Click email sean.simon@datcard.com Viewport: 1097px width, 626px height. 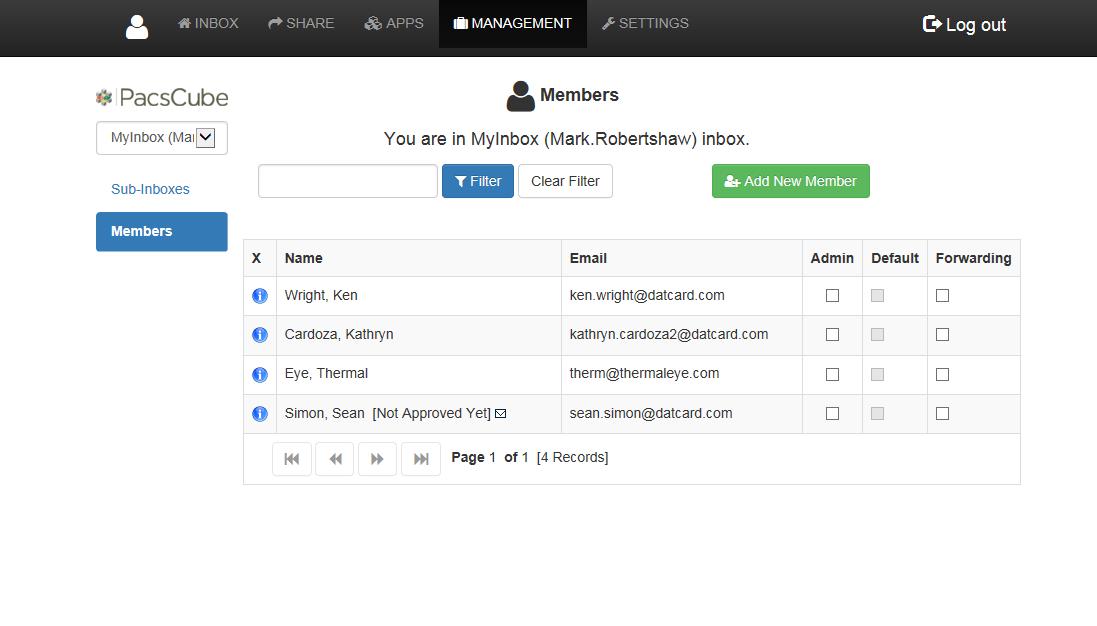pyautogui.click(x=651, y=414)
